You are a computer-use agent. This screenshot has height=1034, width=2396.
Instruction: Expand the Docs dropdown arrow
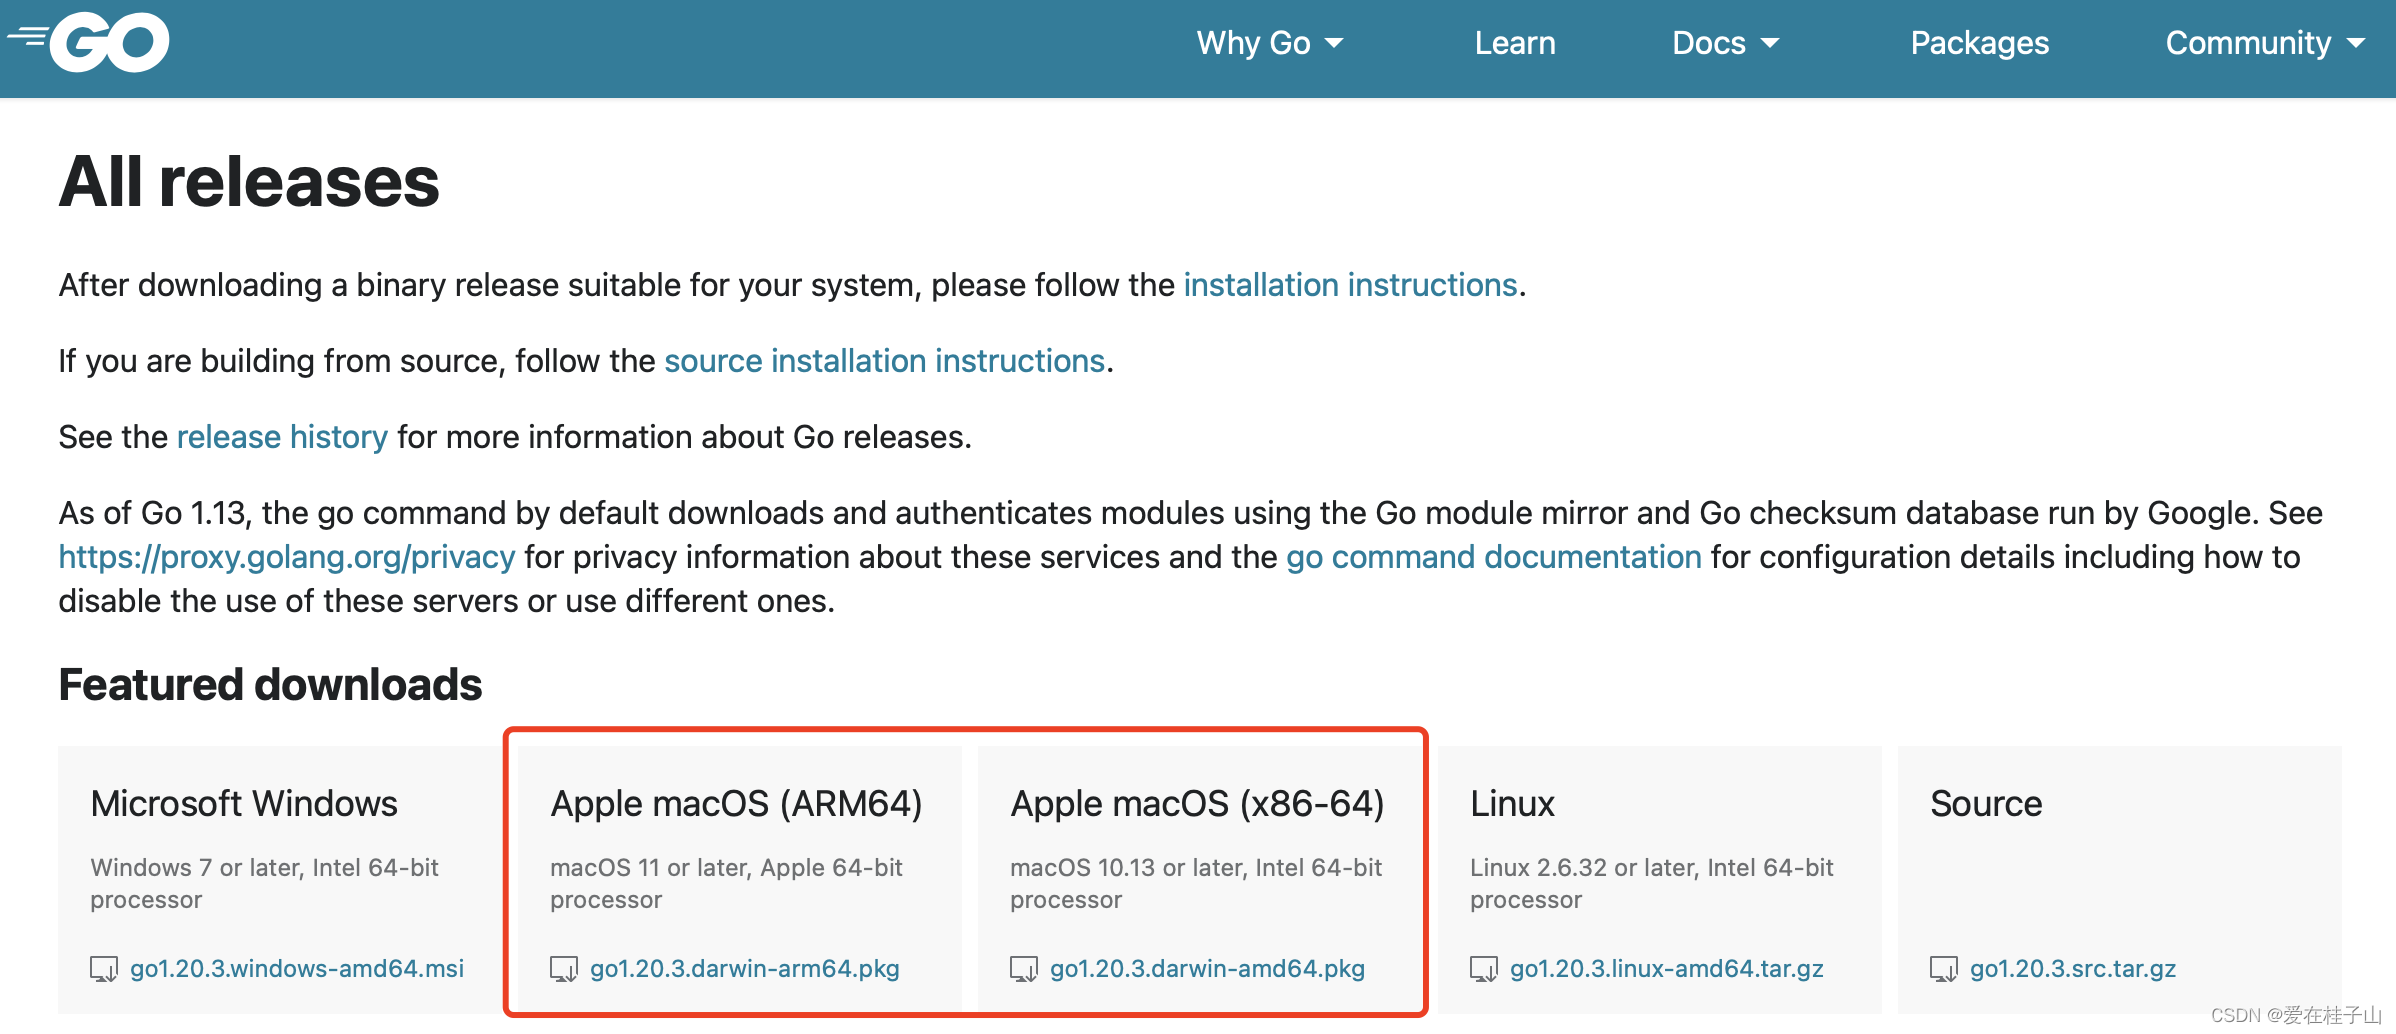(1770, 43)
